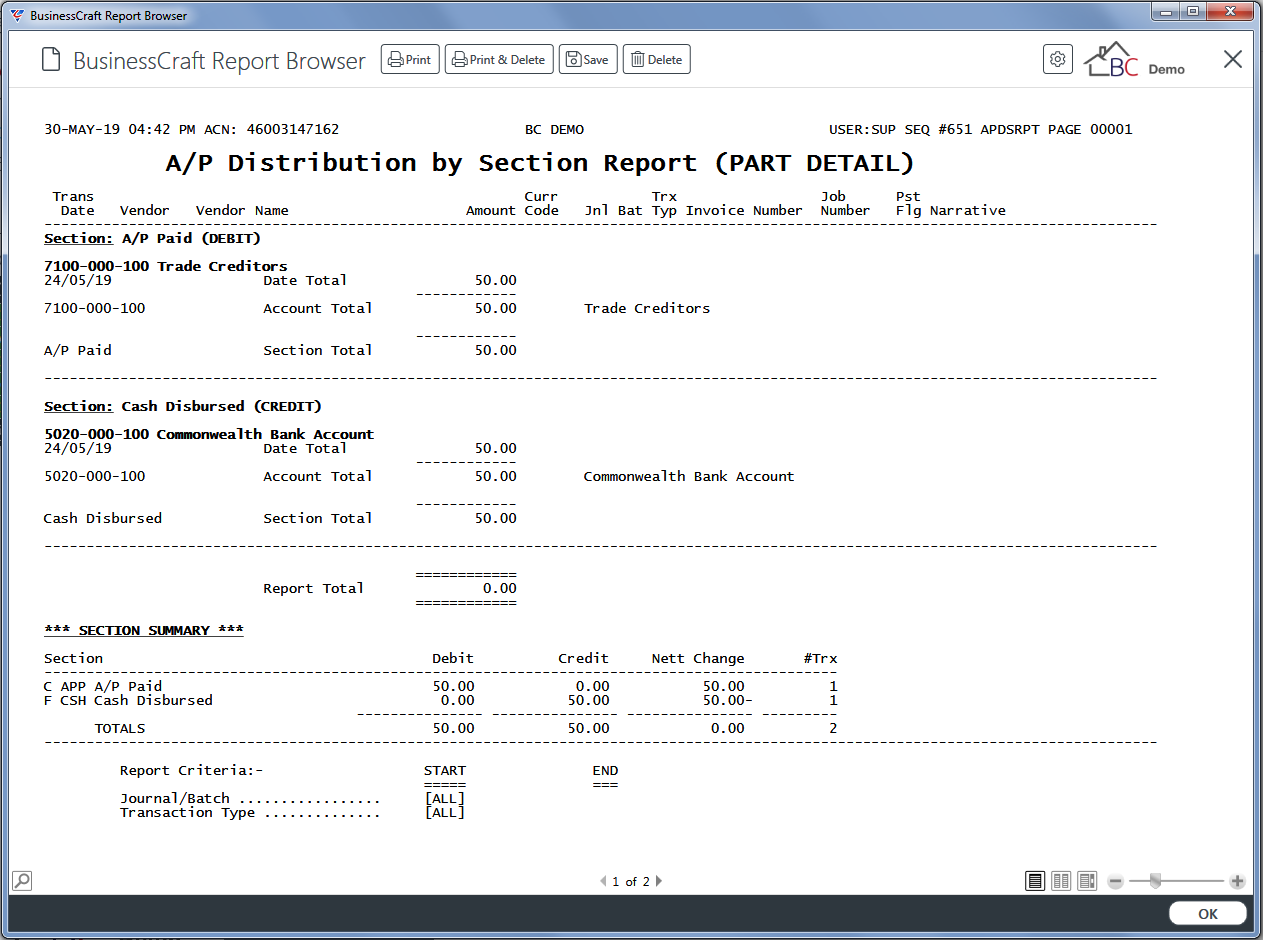1263x940 pixels.
Task: Click the 'Nett Change' column header
Action: tap(698, 658)
